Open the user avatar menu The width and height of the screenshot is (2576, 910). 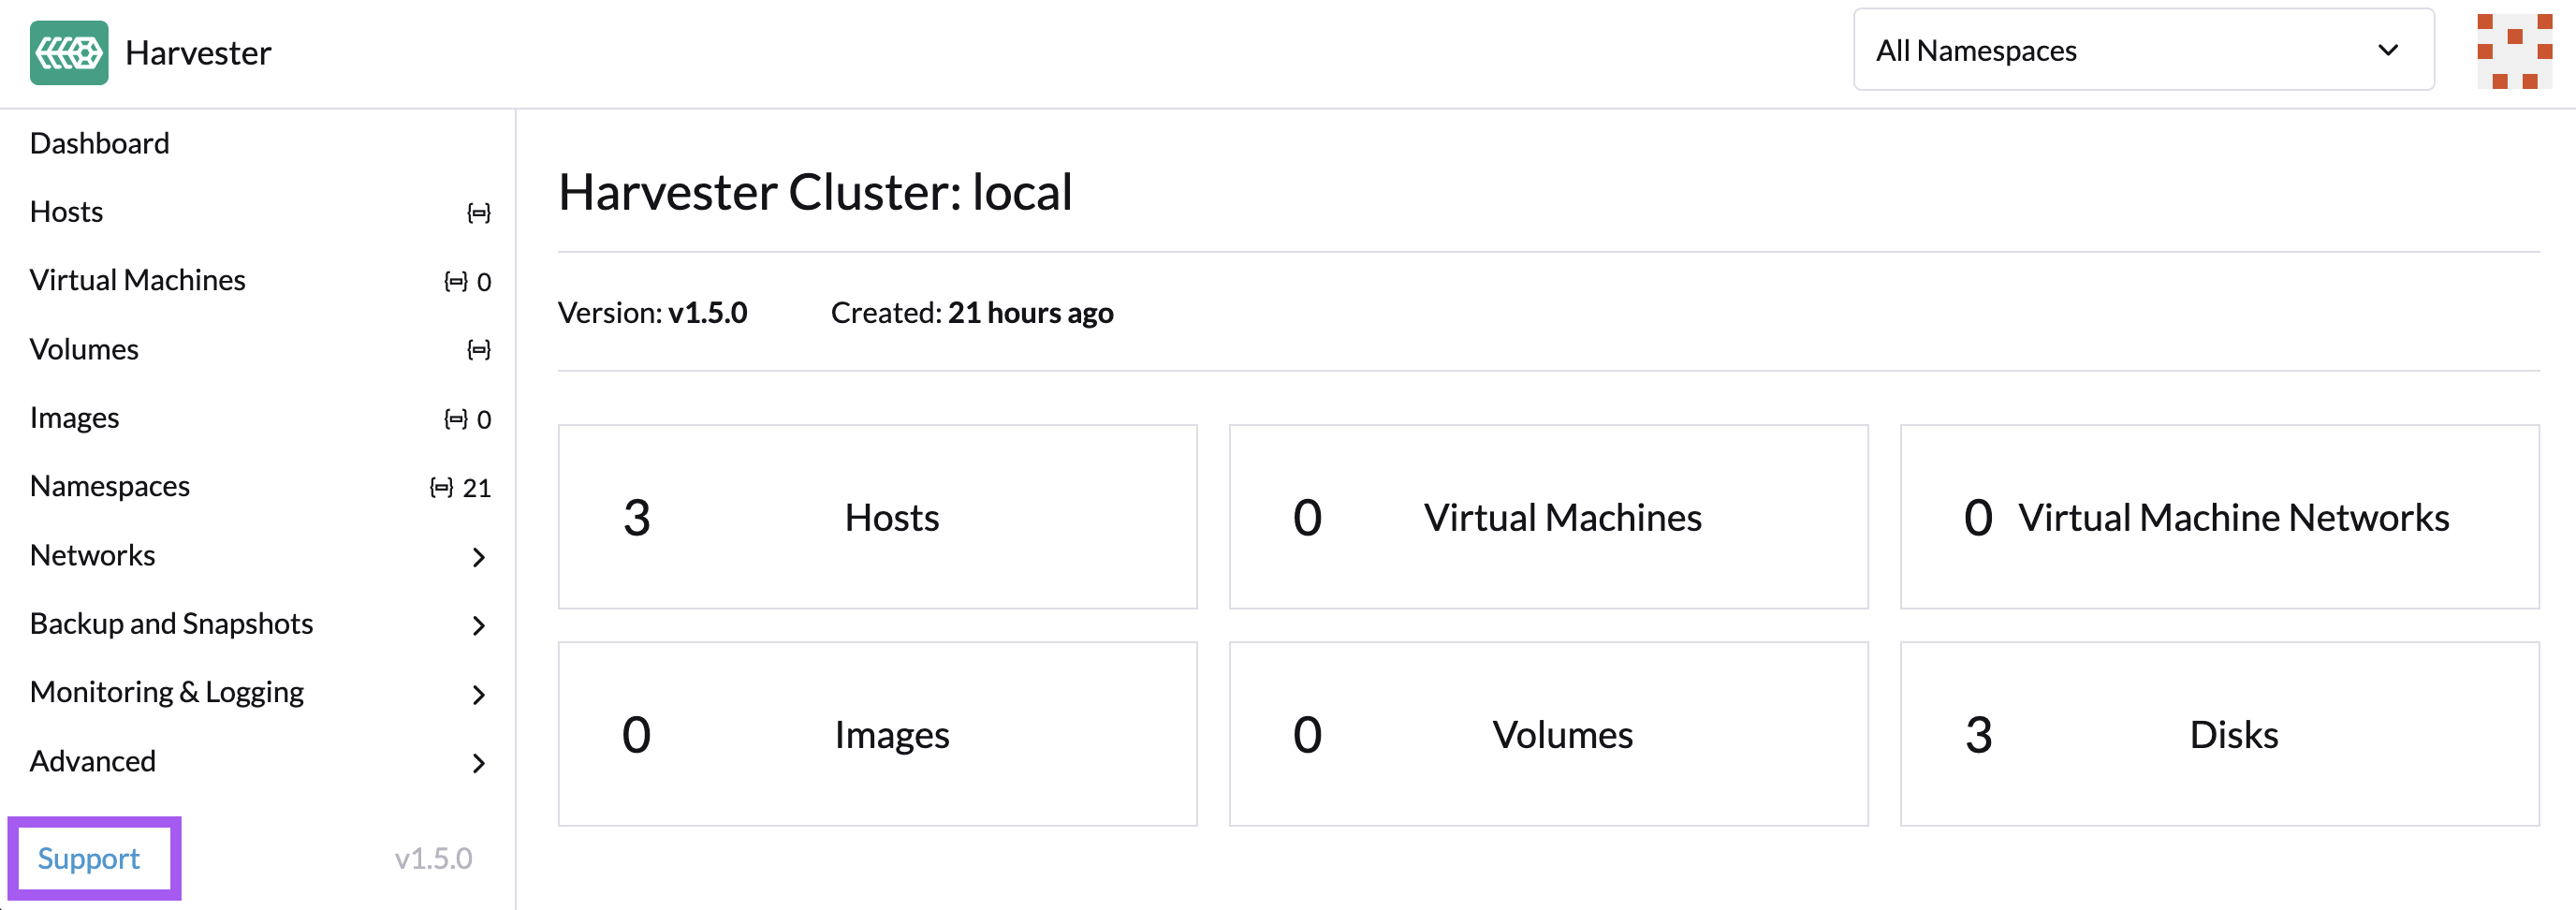click(2514, 51)
